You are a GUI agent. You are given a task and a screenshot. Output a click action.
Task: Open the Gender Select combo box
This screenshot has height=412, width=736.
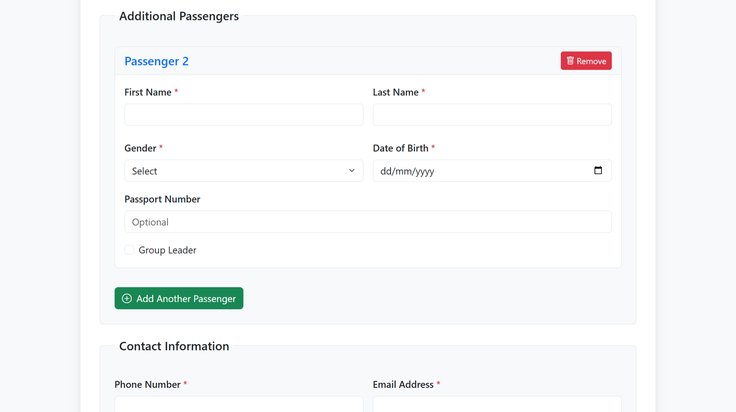pos(244,171)
